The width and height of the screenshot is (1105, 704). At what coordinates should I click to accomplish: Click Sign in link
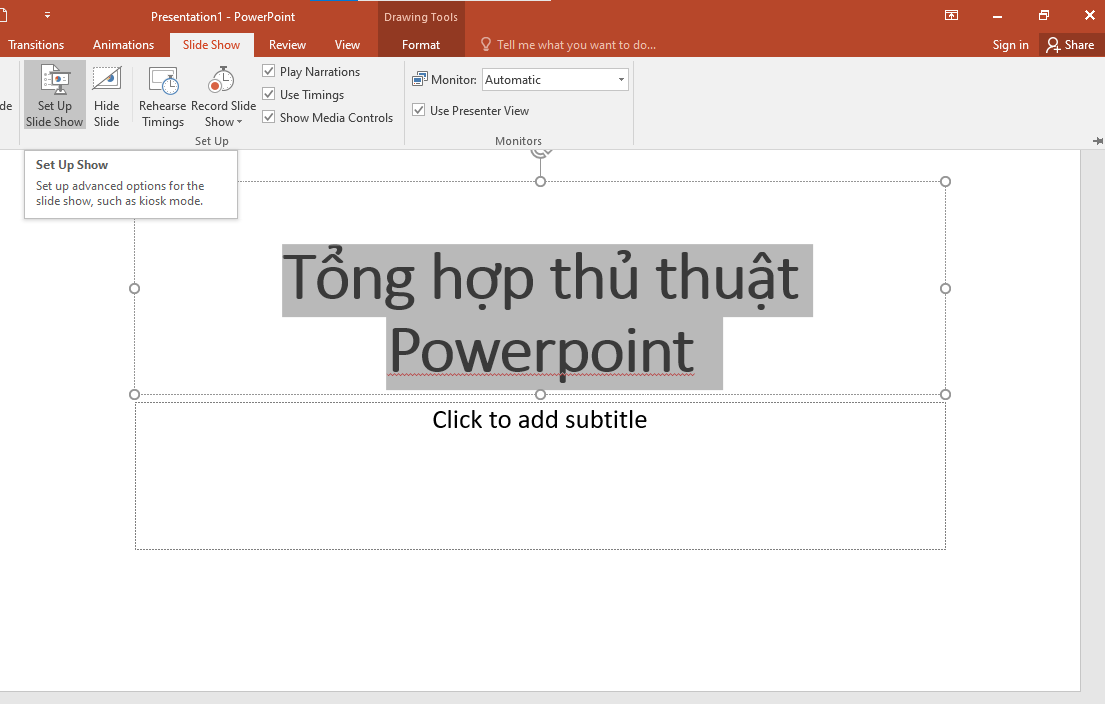pyautogui.click(x=1011, y=45)
